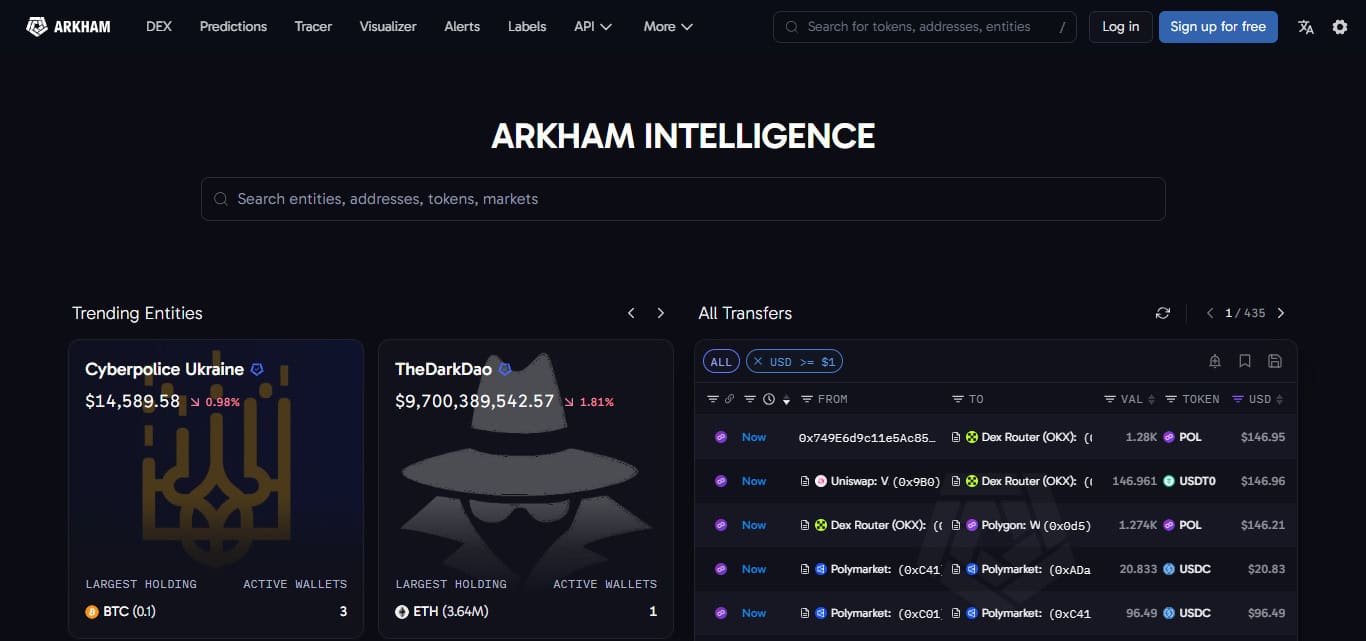The image size is (1366, 641).
Task: Focus the main Search entities, addresses, tokens, markets field
Action: [683, 199]
